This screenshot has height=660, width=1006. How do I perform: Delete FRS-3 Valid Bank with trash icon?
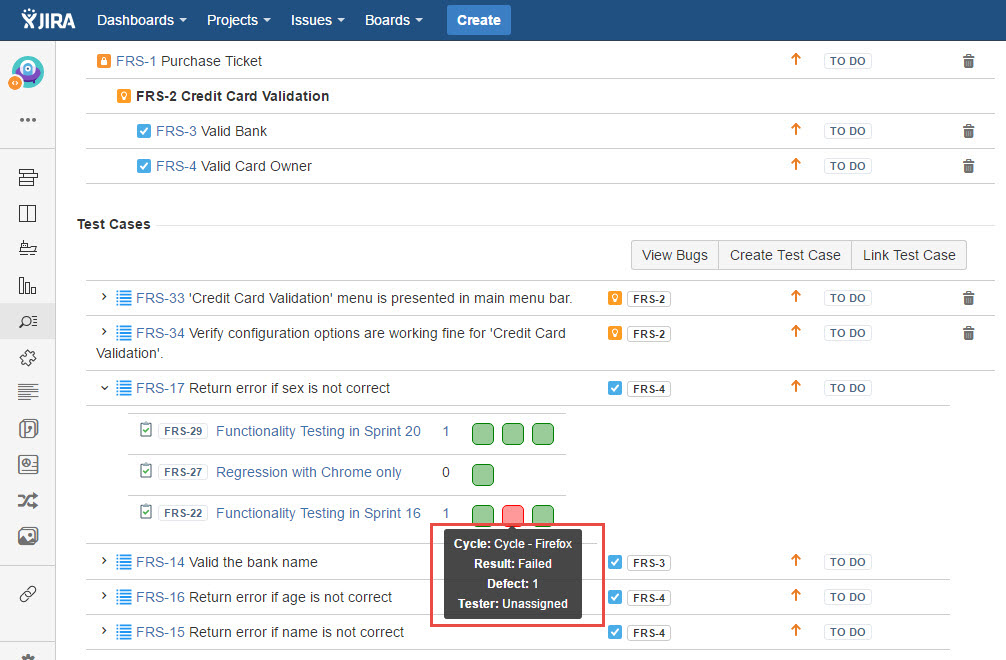tap(968, 131)
